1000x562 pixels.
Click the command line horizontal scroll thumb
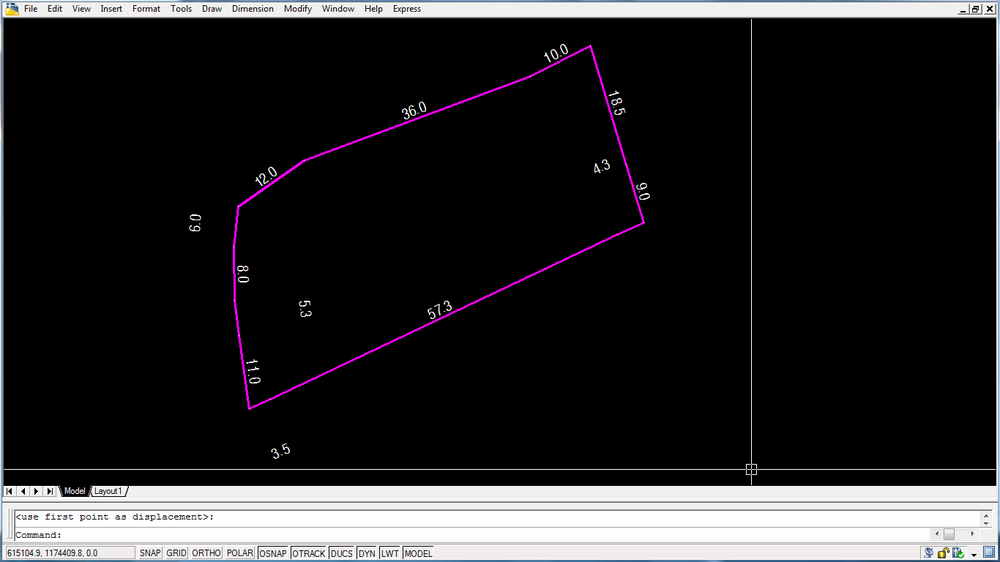(949, 534)
